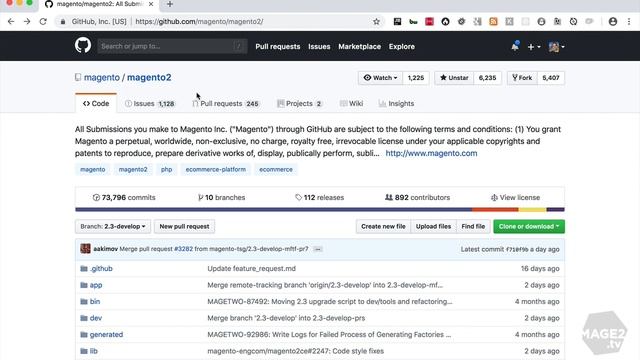Screen dimensions: 640x360
Task: Click the browser address bar URL
Action: click(199, 22)
